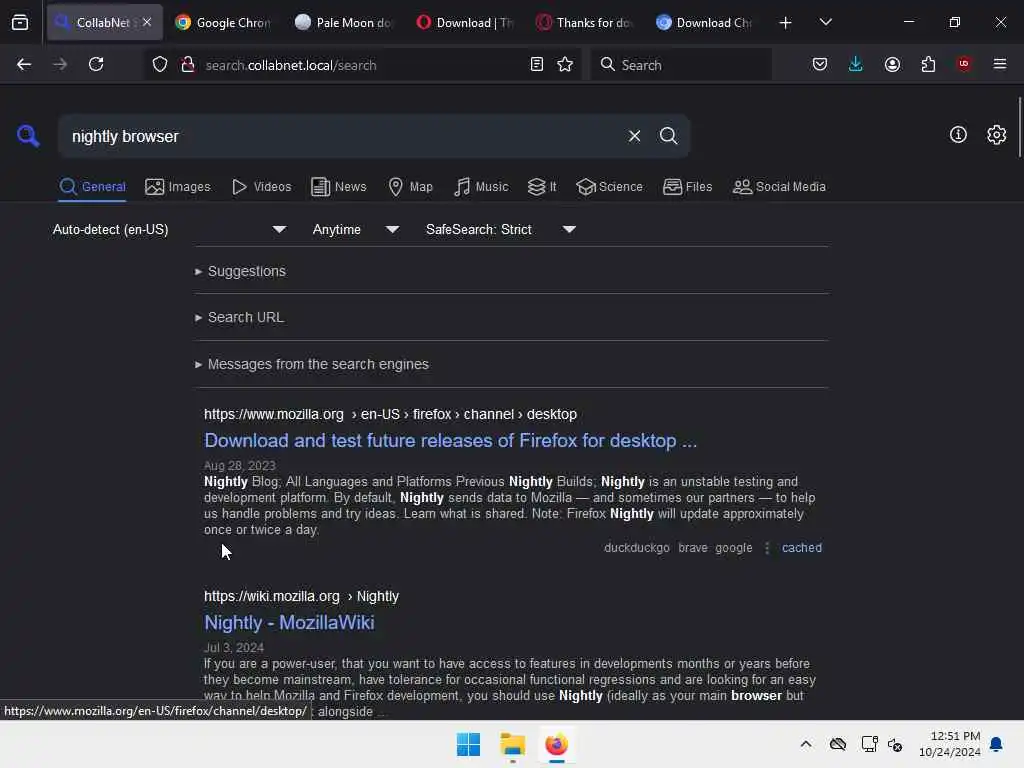Image resolution: width=1024 pixels, height=768 pixels.
Task: Click wiki.mozilla.org Nightly URL
Action: pyautogui.click(x=301, y=596)
